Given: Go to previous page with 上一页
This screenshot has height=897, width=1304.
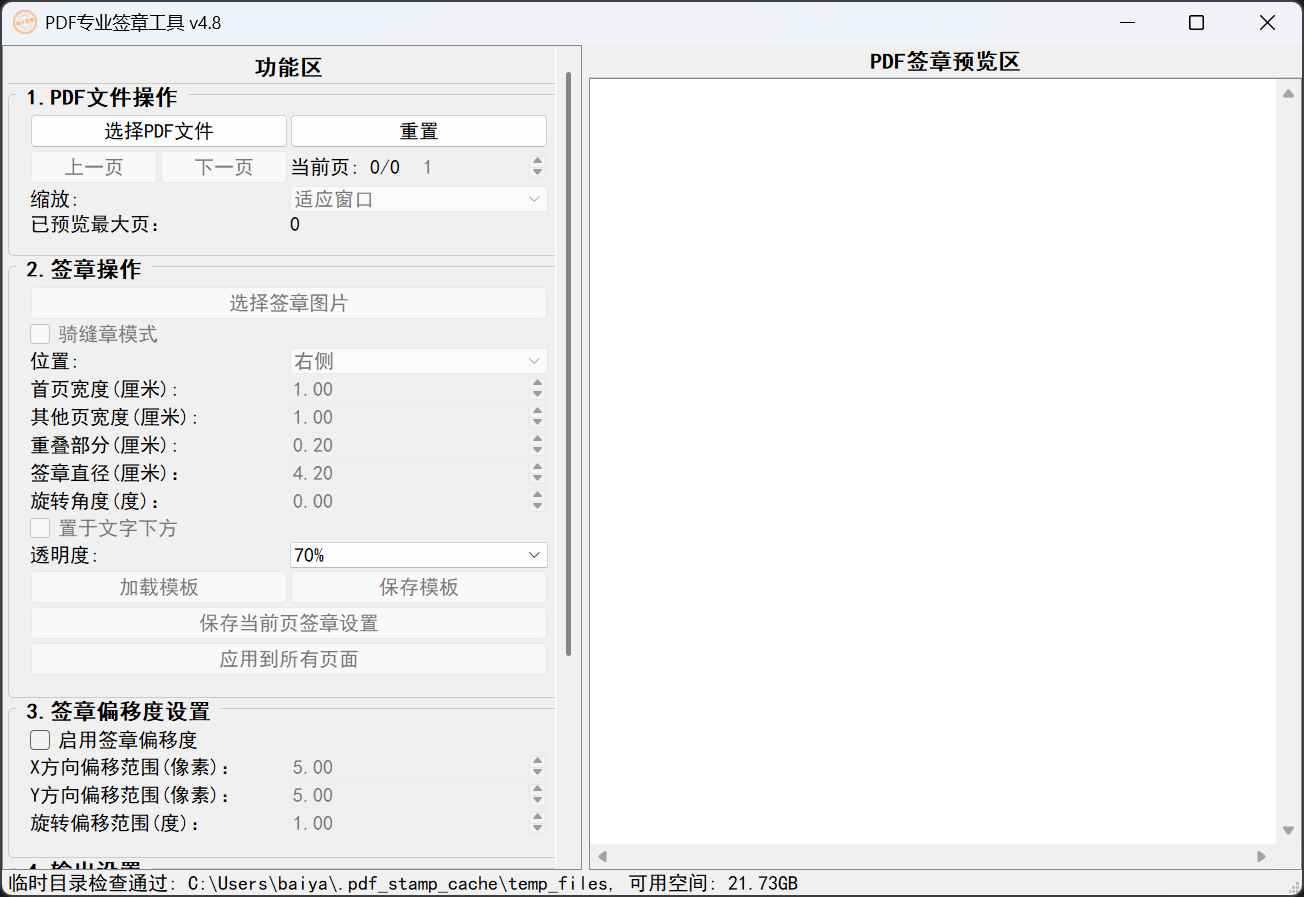Looking at the screenshot, I should tap(93, 166).
